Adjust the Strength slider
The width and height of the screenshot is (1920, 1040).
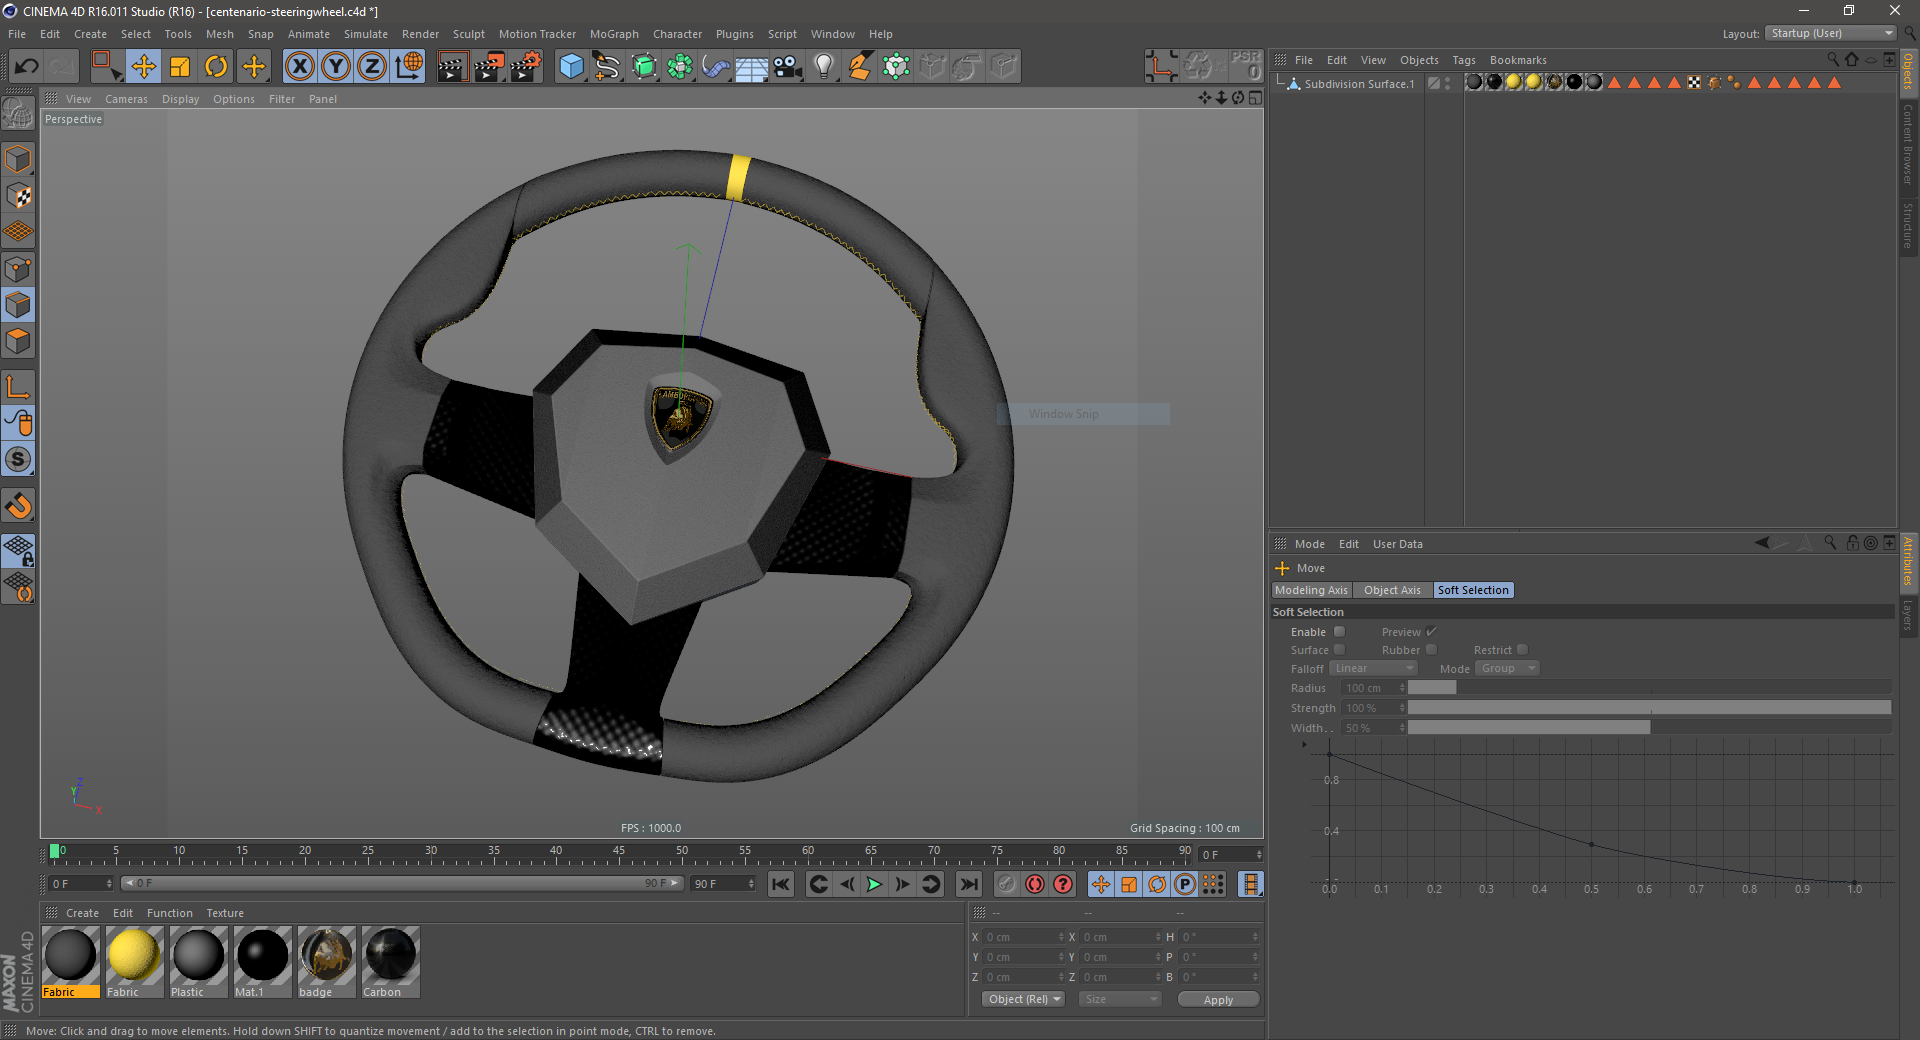click(1649, 708)
